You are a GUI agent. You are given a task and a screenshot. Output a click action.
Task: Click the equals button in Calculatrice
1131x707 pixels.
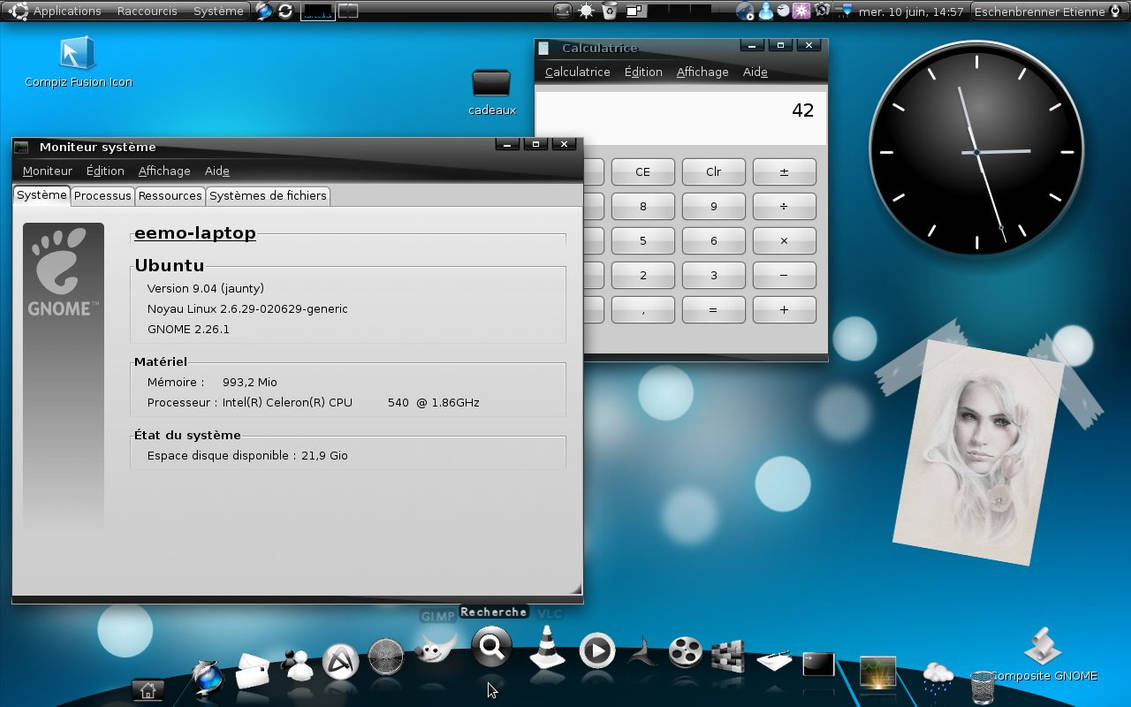click(x=713, y=310)
